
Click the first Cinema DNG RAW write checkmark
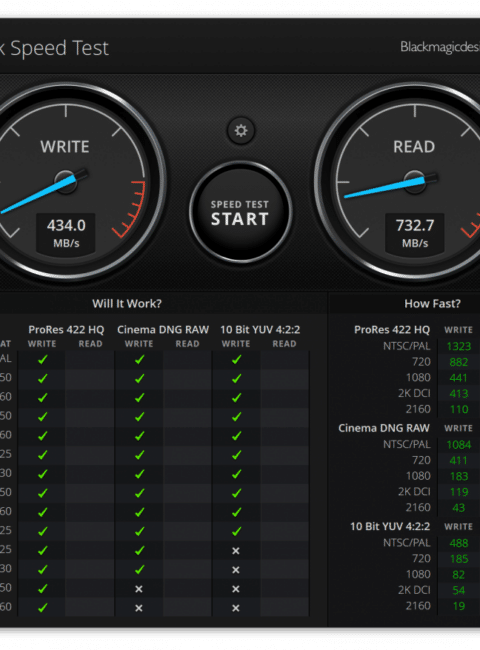point(140,359)
